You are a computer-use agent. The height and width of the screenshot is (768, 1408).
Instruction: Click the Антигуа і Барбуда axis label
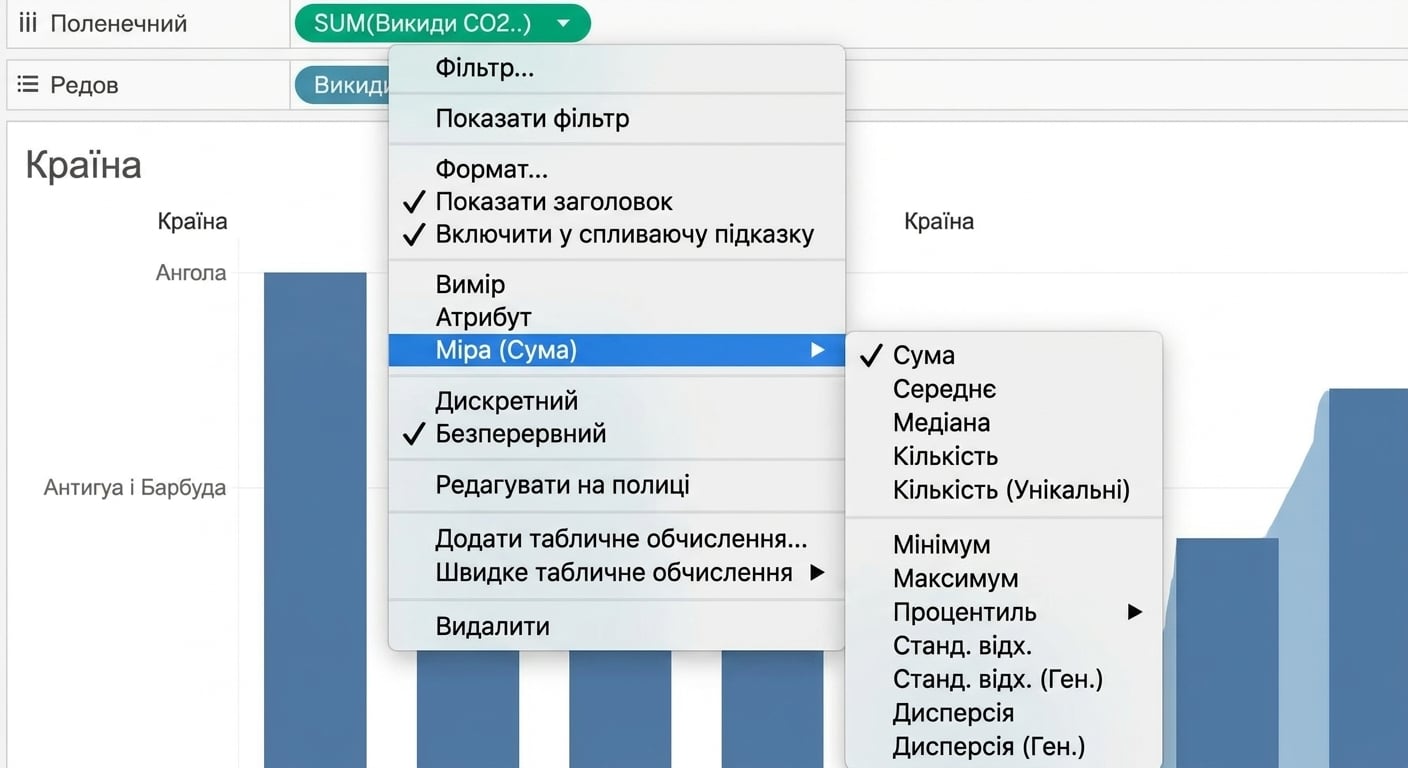click(x=135, y=488)
